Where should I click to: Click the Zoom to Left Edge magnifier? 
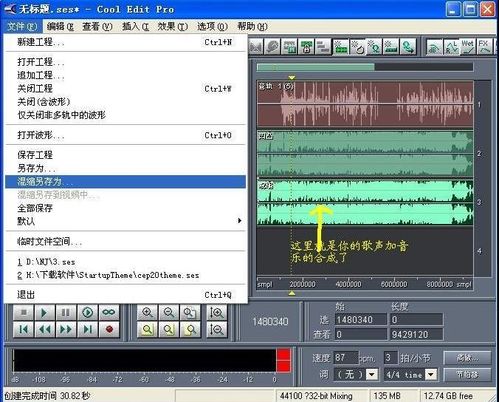(x=169, y=330)
